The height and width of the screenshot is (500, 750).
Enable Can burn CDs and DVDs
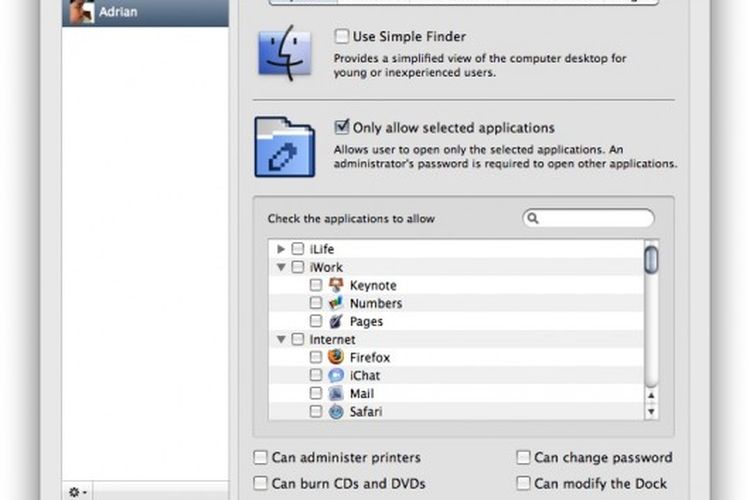pos(260,483)
